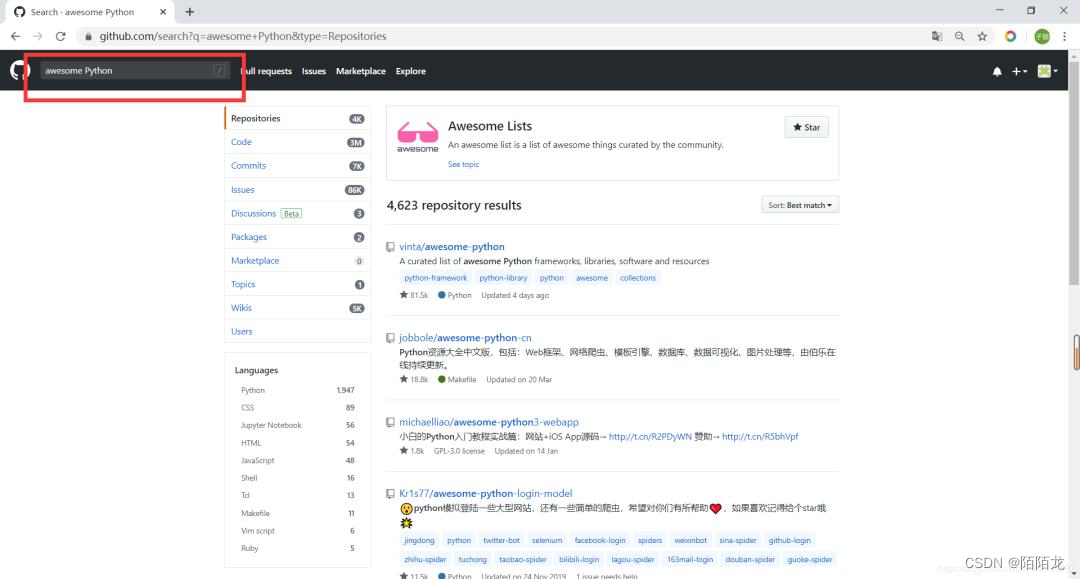
Task: Click the 1.8k stars count
Action: pos(412,450)
